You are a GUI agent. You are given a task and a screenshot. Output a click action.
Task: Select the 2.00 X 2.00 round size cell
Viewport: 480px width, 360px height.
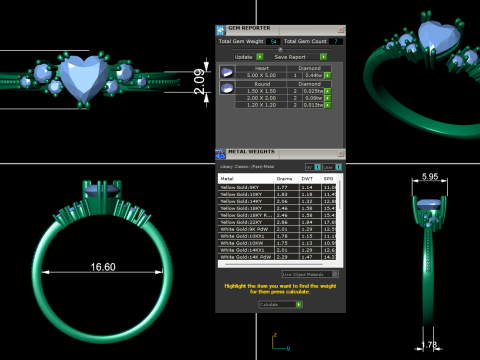(261, 98)
